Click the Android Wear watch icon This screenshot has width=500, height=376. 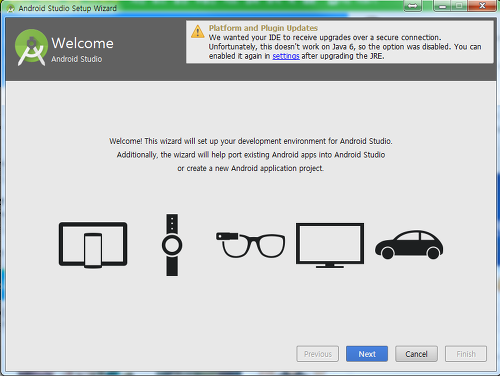(x=172, y=245)
